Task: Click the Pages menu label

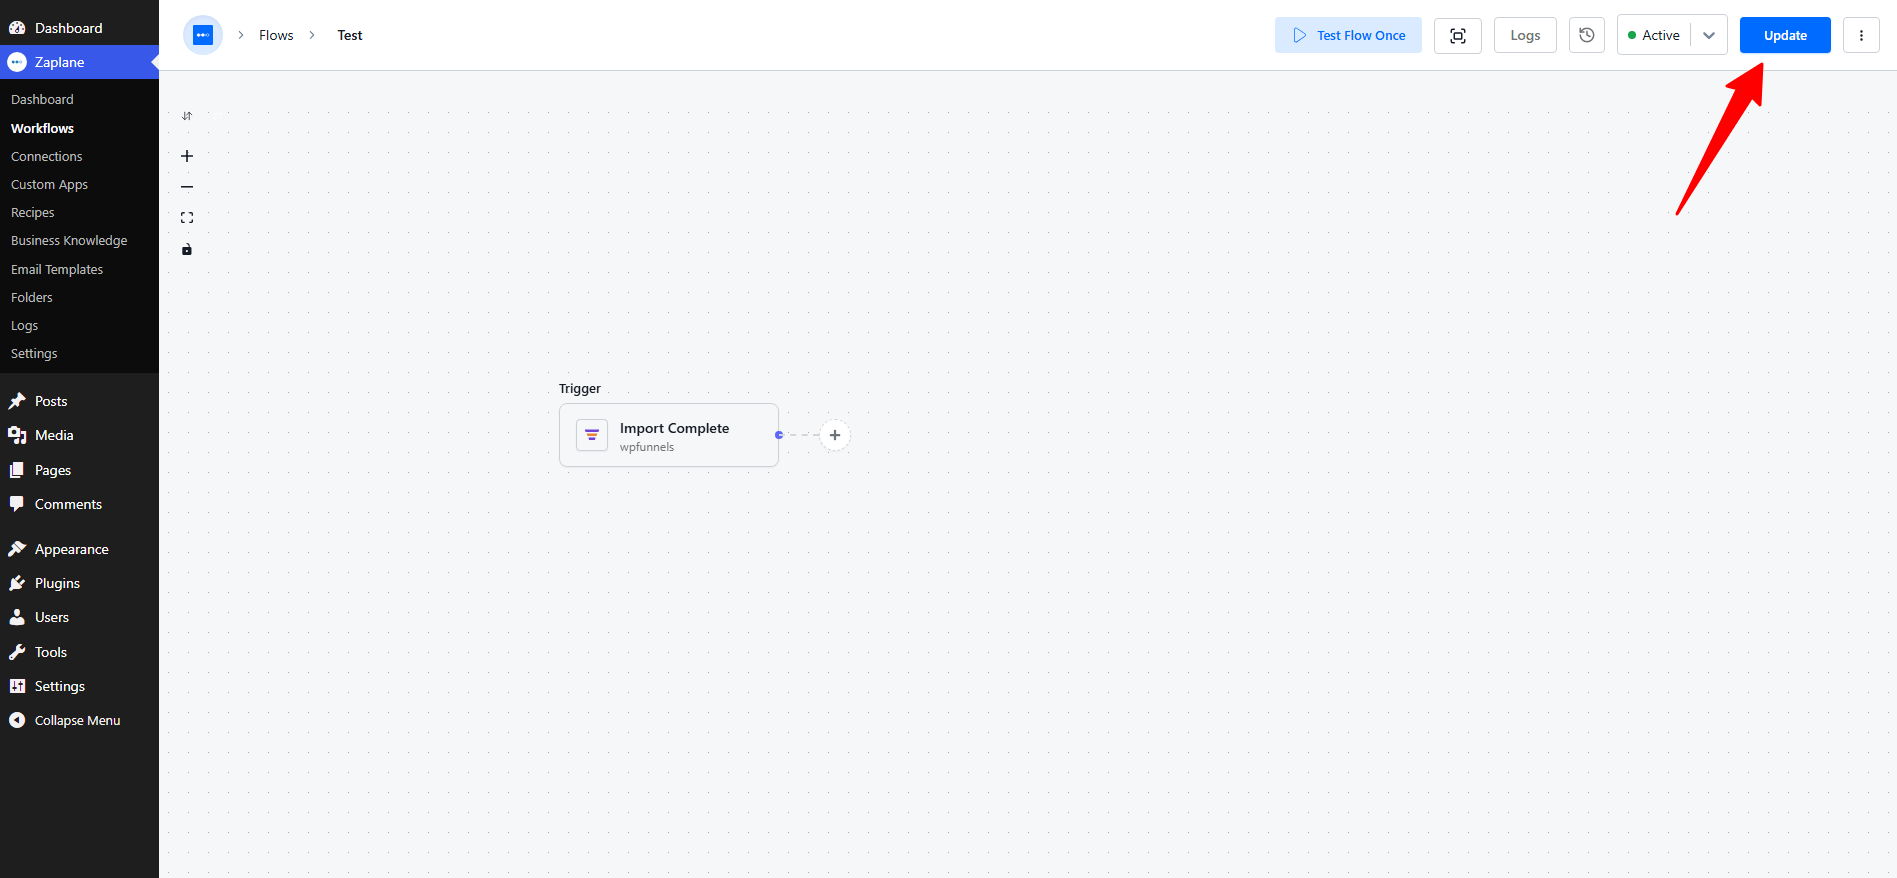Action: click(x=53, y=470)
